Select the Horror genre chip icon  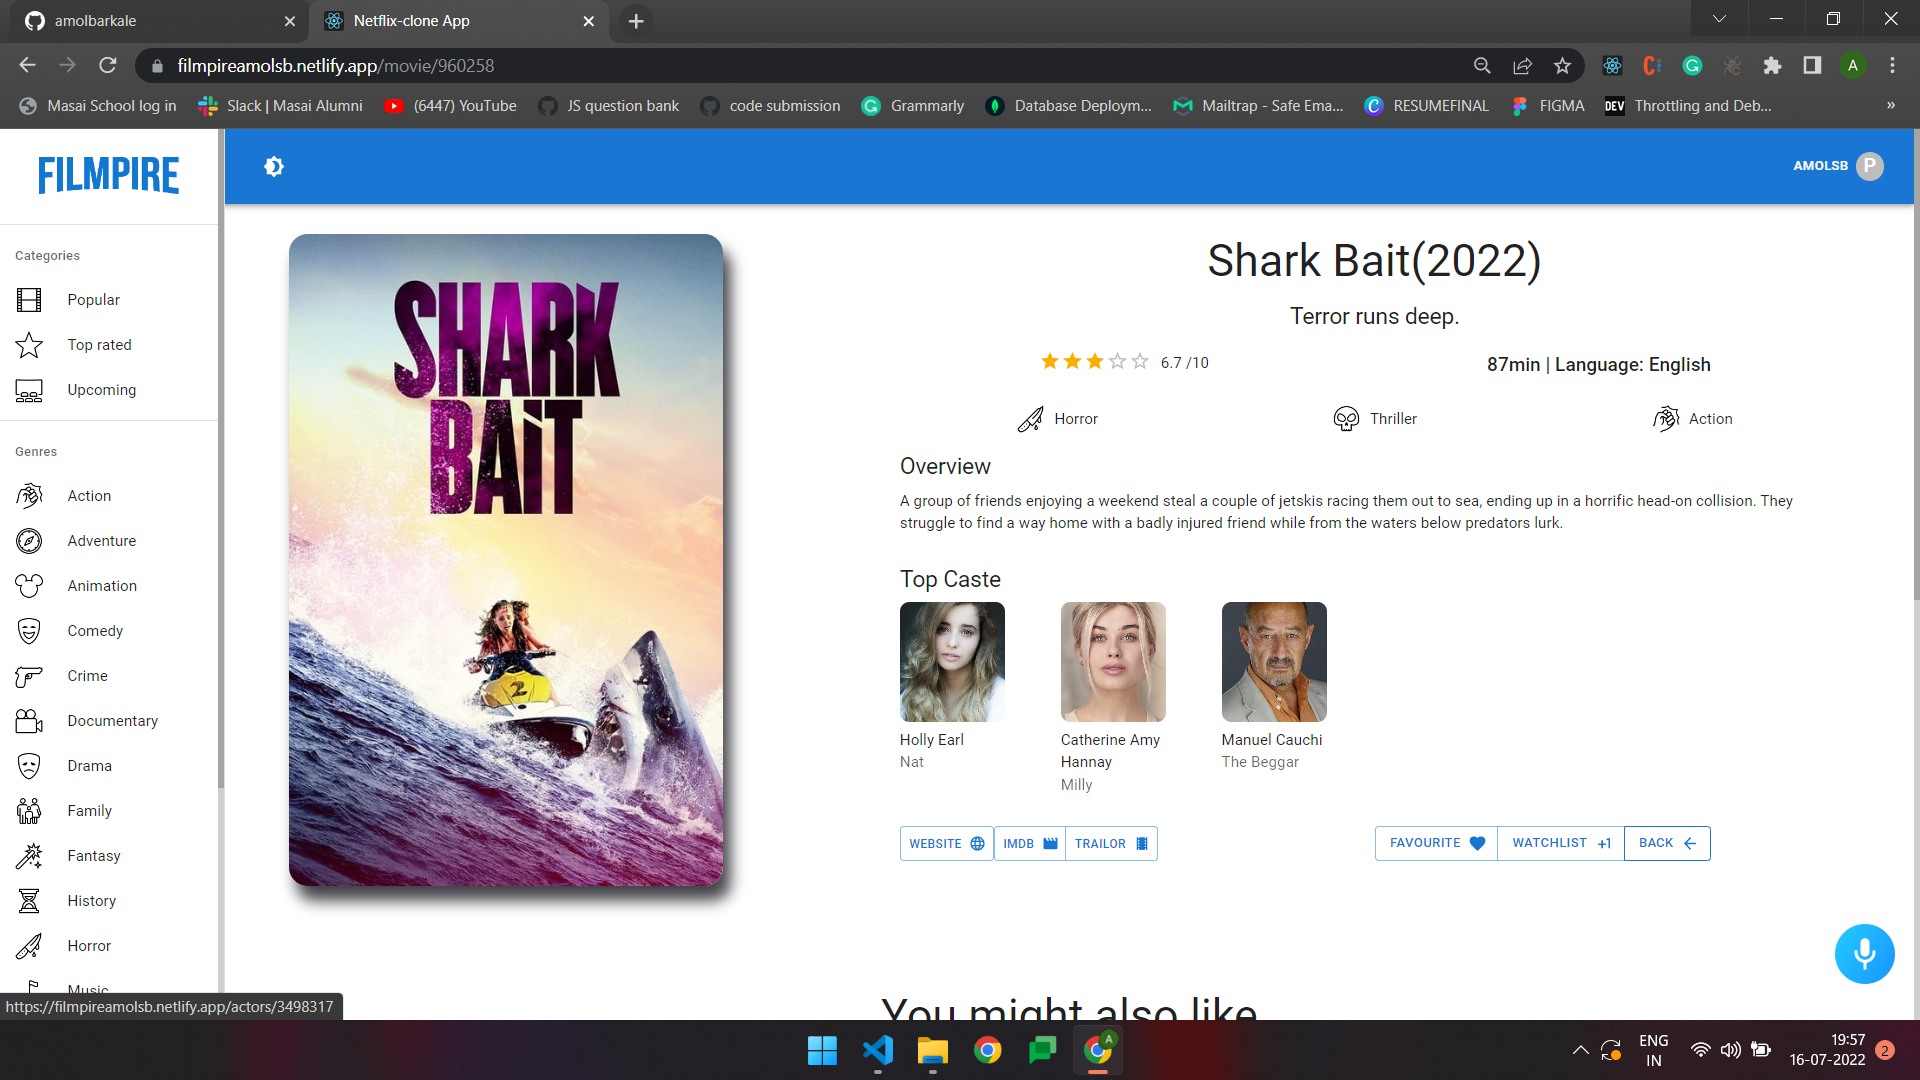[1030, 419]
